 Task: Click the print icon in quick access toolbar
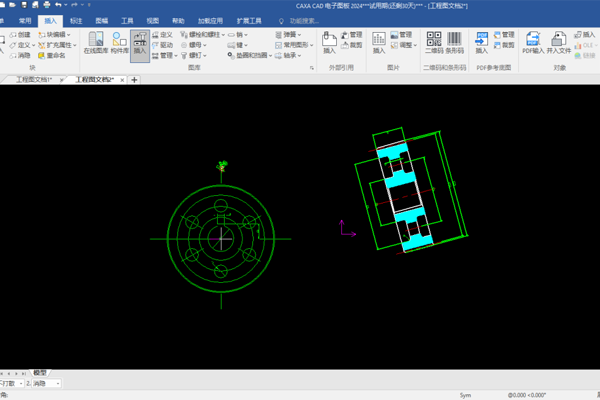[47, 5]
